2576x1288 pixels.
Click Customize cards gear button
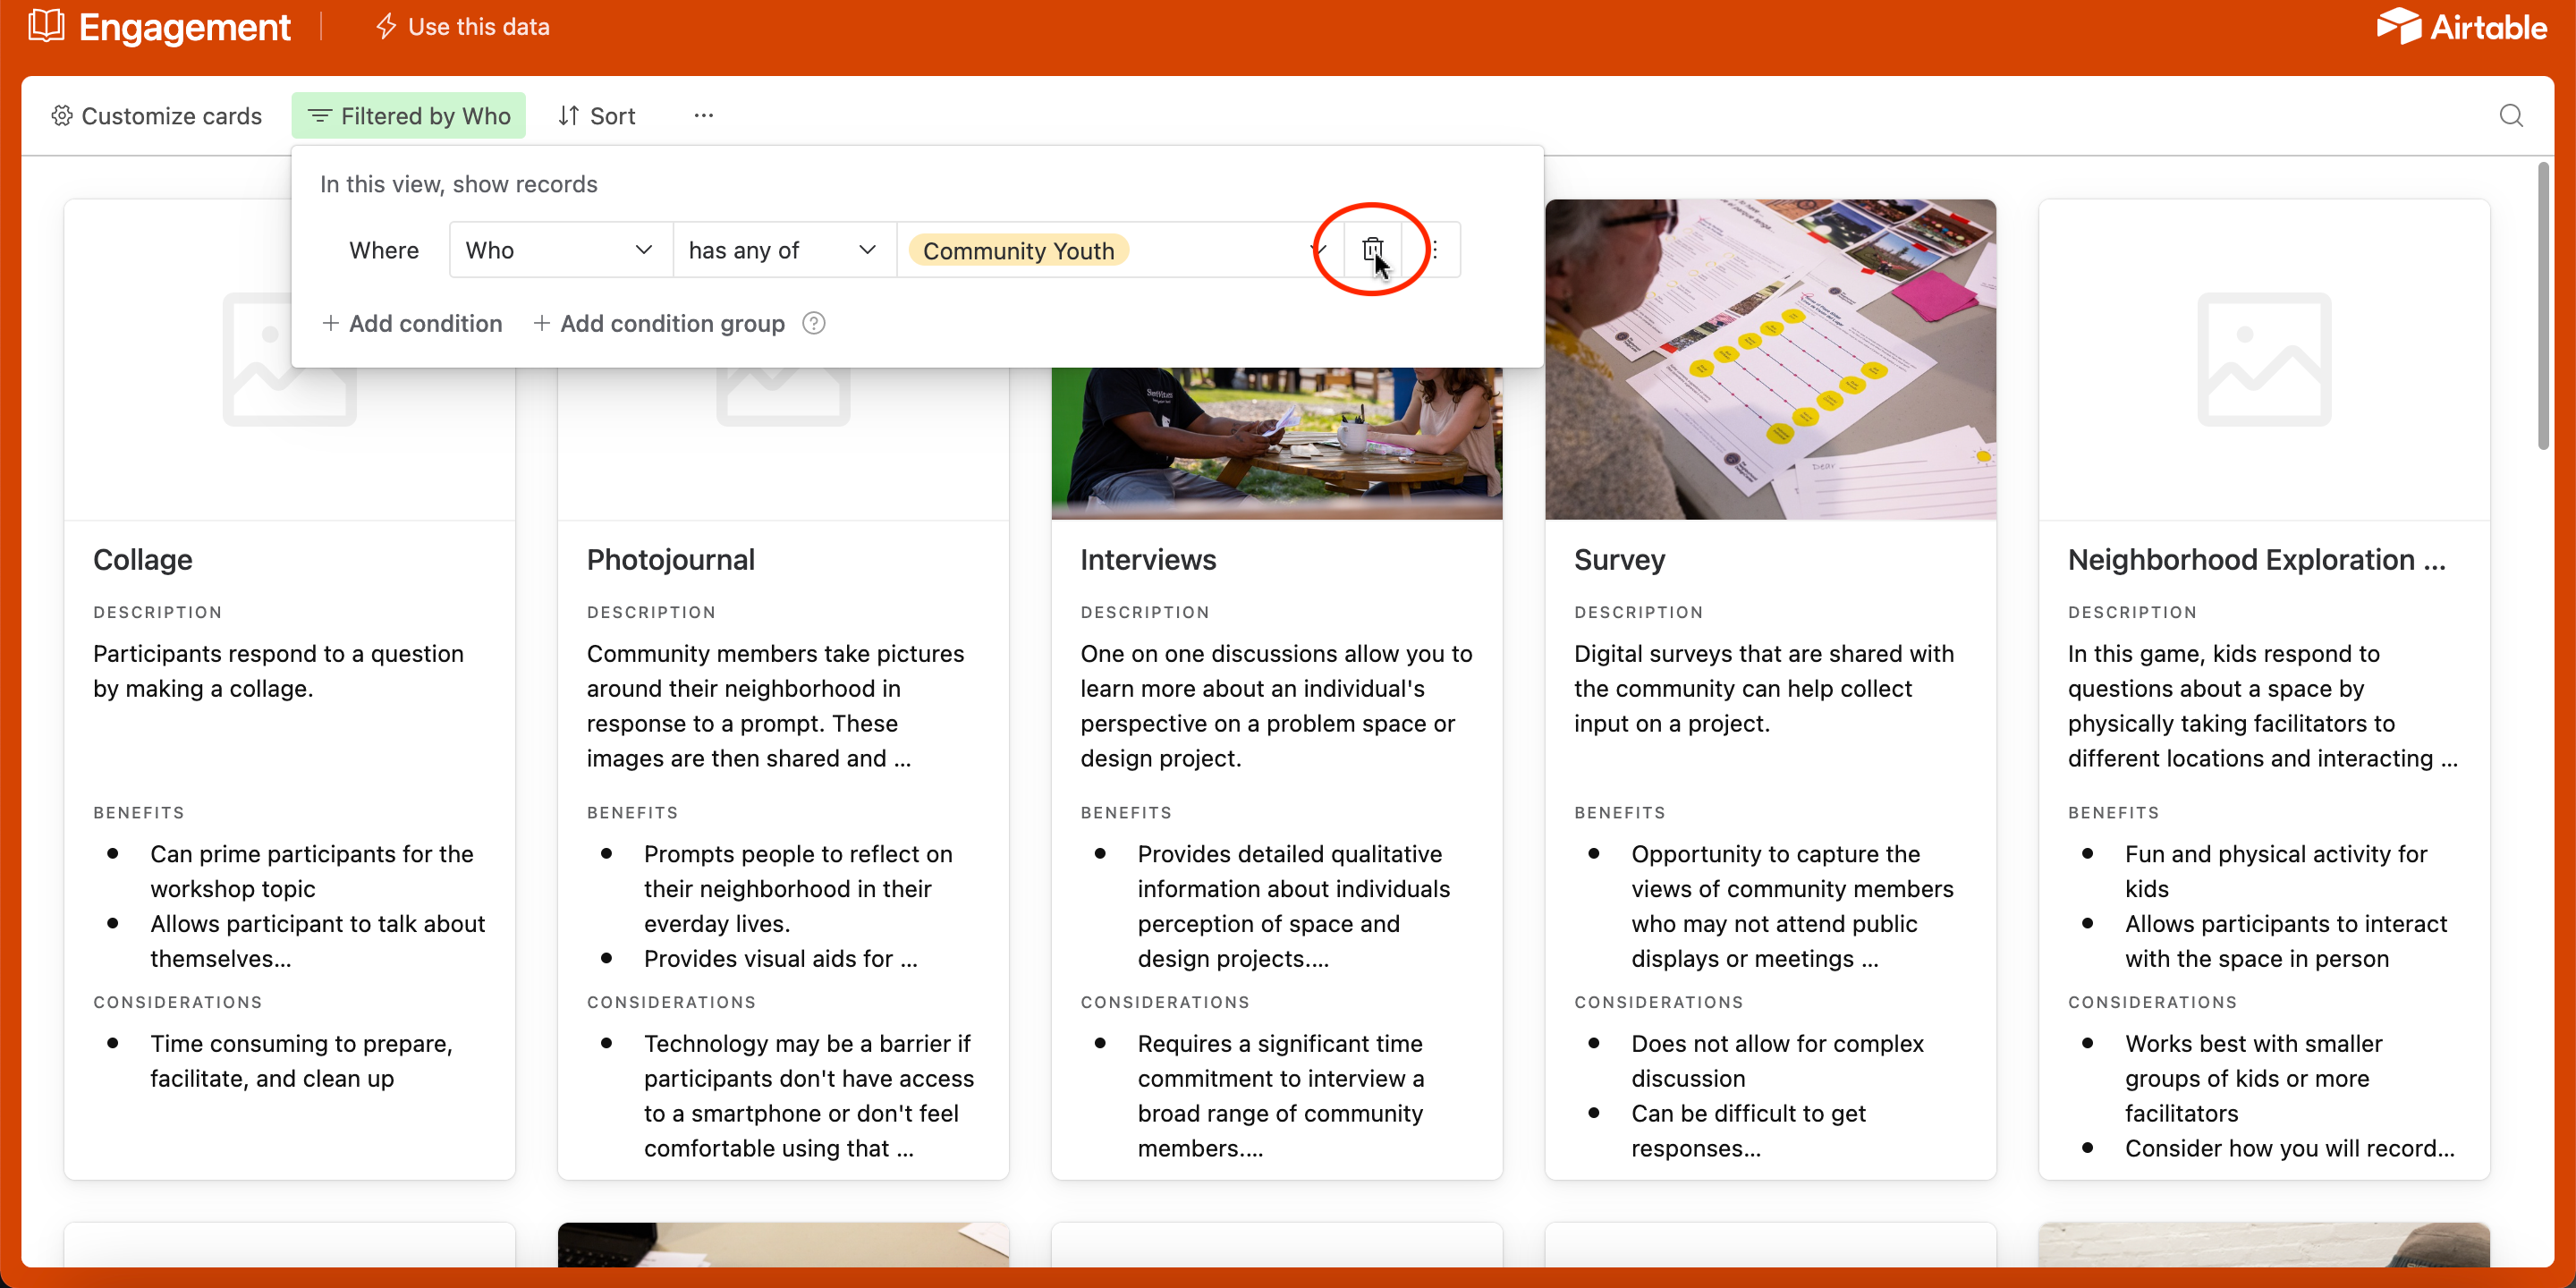click(x=157, y=116)
